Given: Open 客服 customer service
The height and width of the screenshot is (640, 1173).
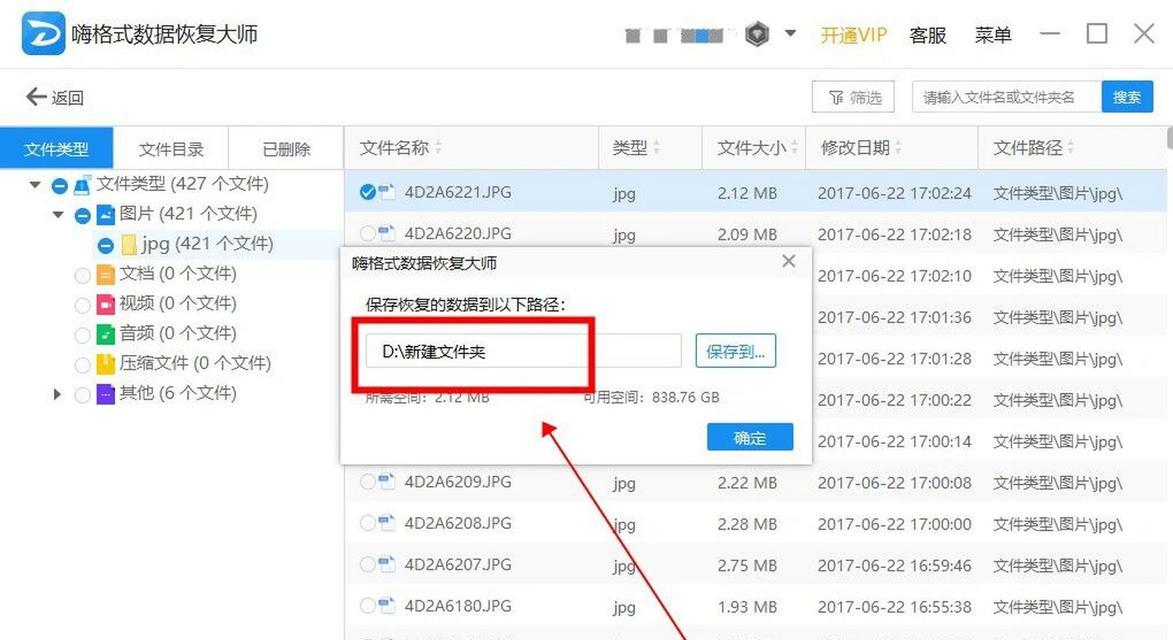Looking at the screenshot, I should [x=928, y=34].
